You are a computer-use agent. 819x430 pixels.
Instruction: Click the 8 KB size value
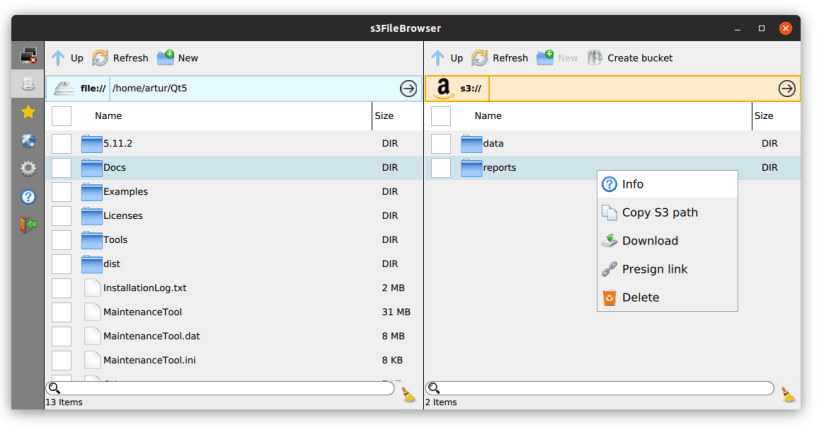[x=392, y=360]
